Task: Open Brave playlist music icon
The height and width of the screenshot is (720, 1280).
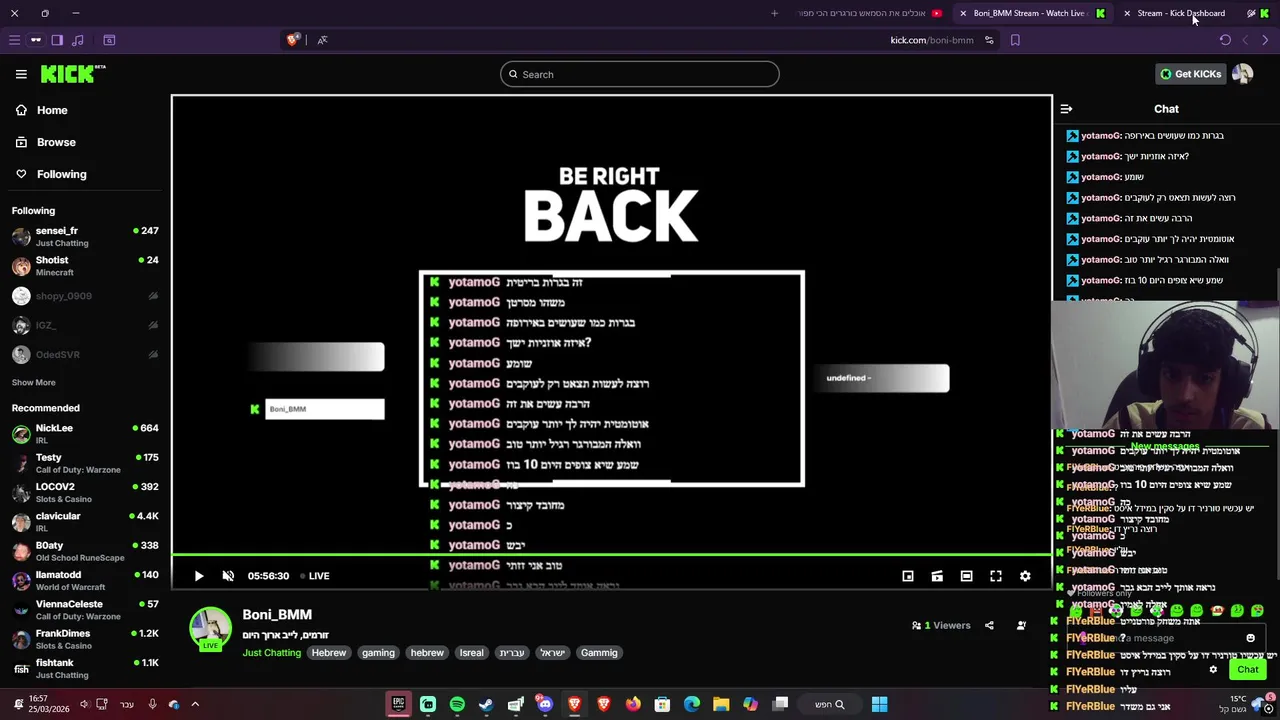Action: (78, 40)
